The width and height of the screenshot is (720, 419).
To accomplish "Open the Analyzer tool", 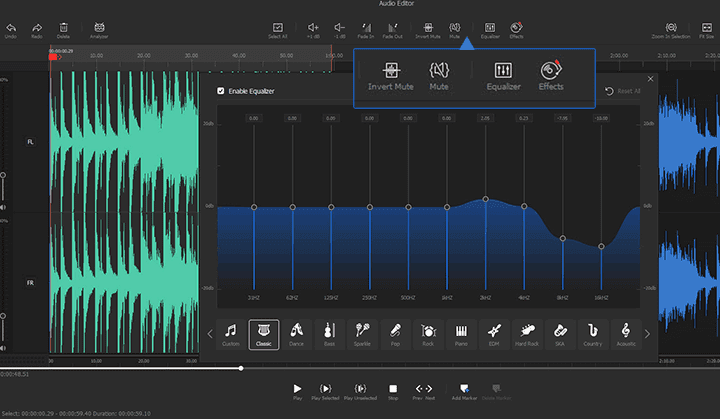I will click(x=99, y=26).
